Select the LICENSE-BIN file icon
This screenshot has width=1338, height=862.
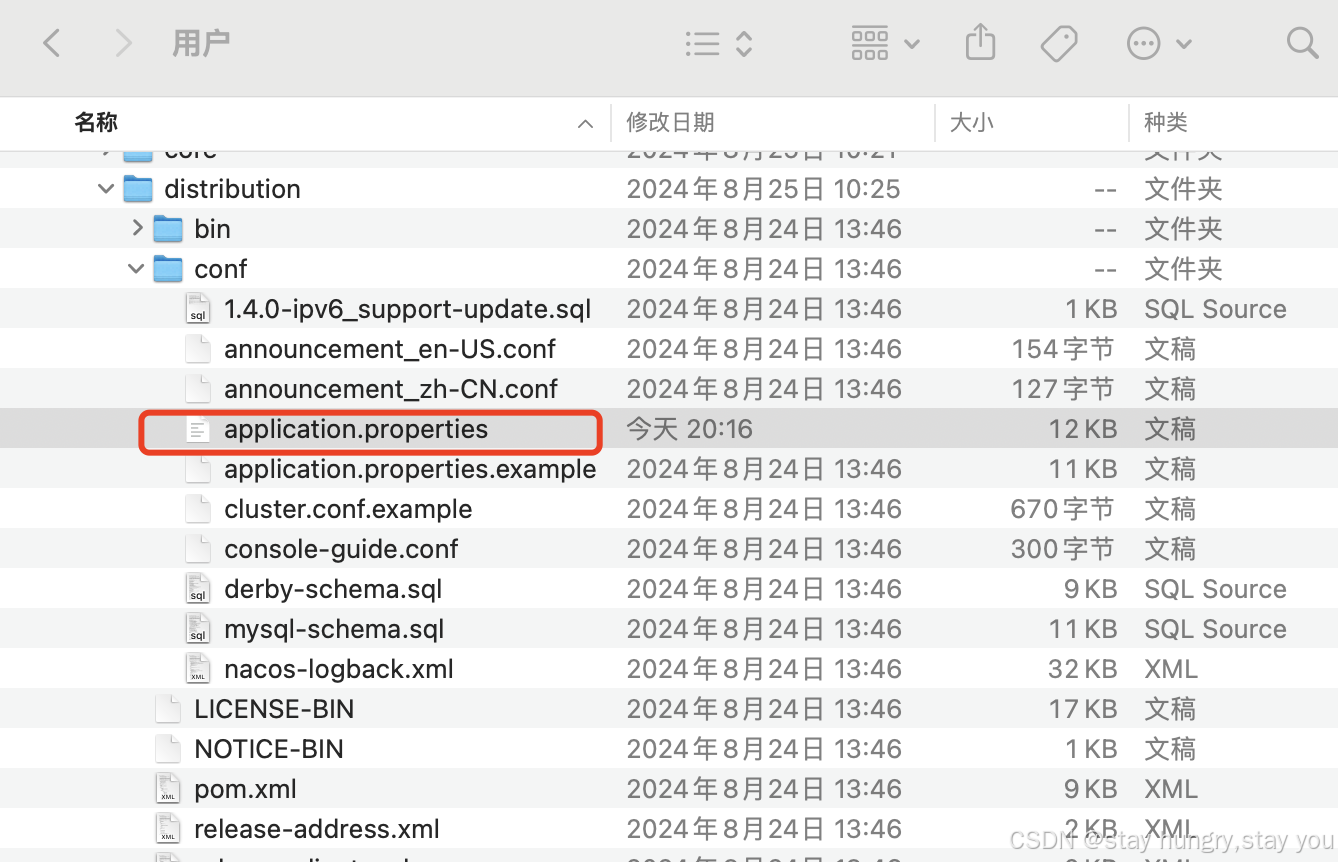(x=168, y=709)
